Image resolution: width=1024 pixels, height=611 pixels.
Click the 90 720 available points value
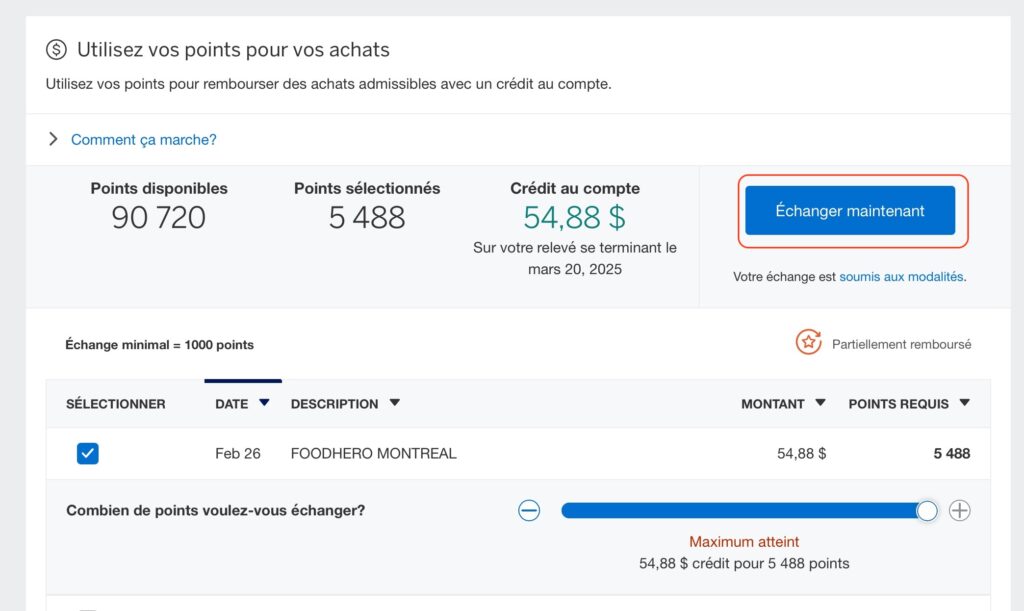coord(159,217)
